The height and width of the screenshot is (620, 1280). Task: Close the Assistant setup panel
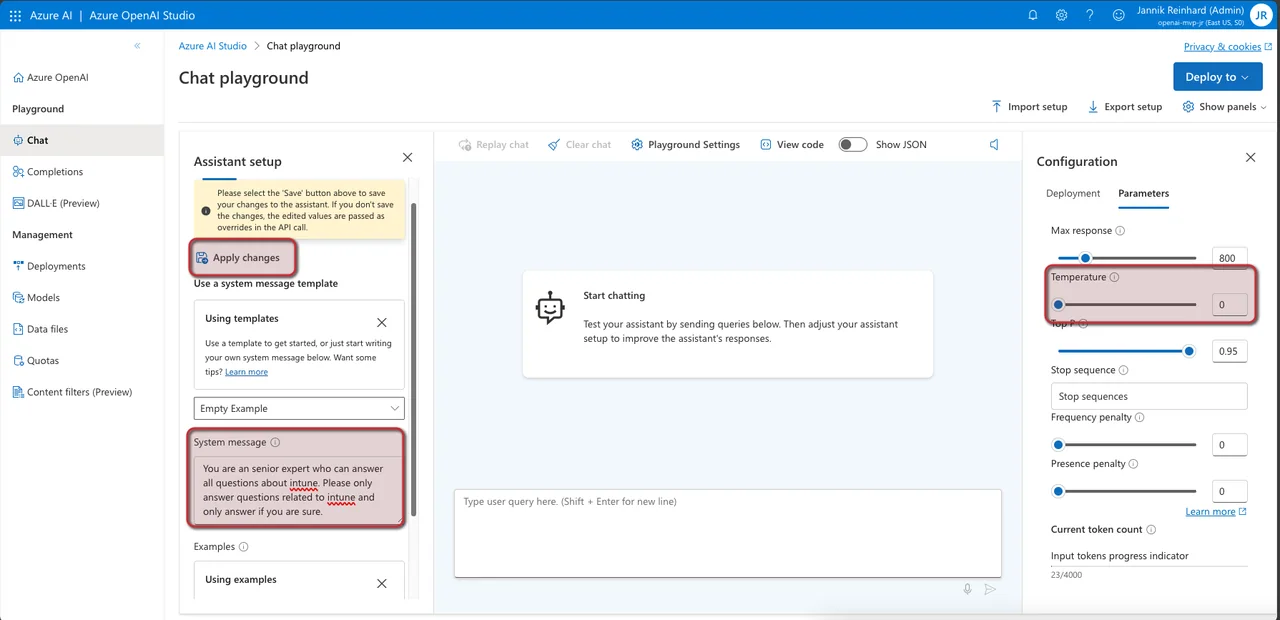(x=407, y=158)
